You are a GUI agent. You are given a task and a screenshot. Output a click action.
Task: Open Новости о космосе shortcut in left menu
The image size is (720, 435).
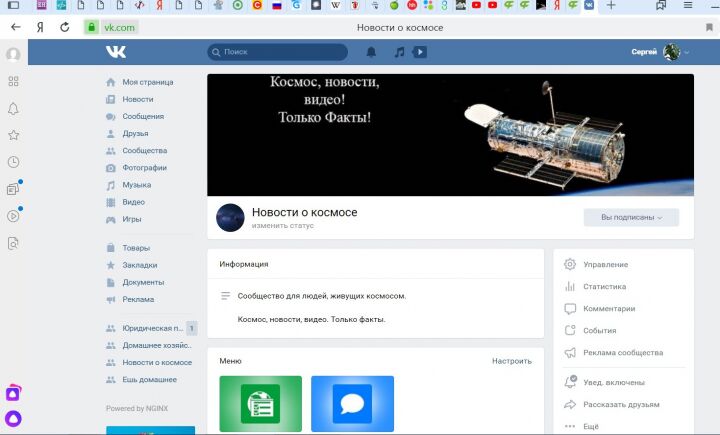point(157,362)
